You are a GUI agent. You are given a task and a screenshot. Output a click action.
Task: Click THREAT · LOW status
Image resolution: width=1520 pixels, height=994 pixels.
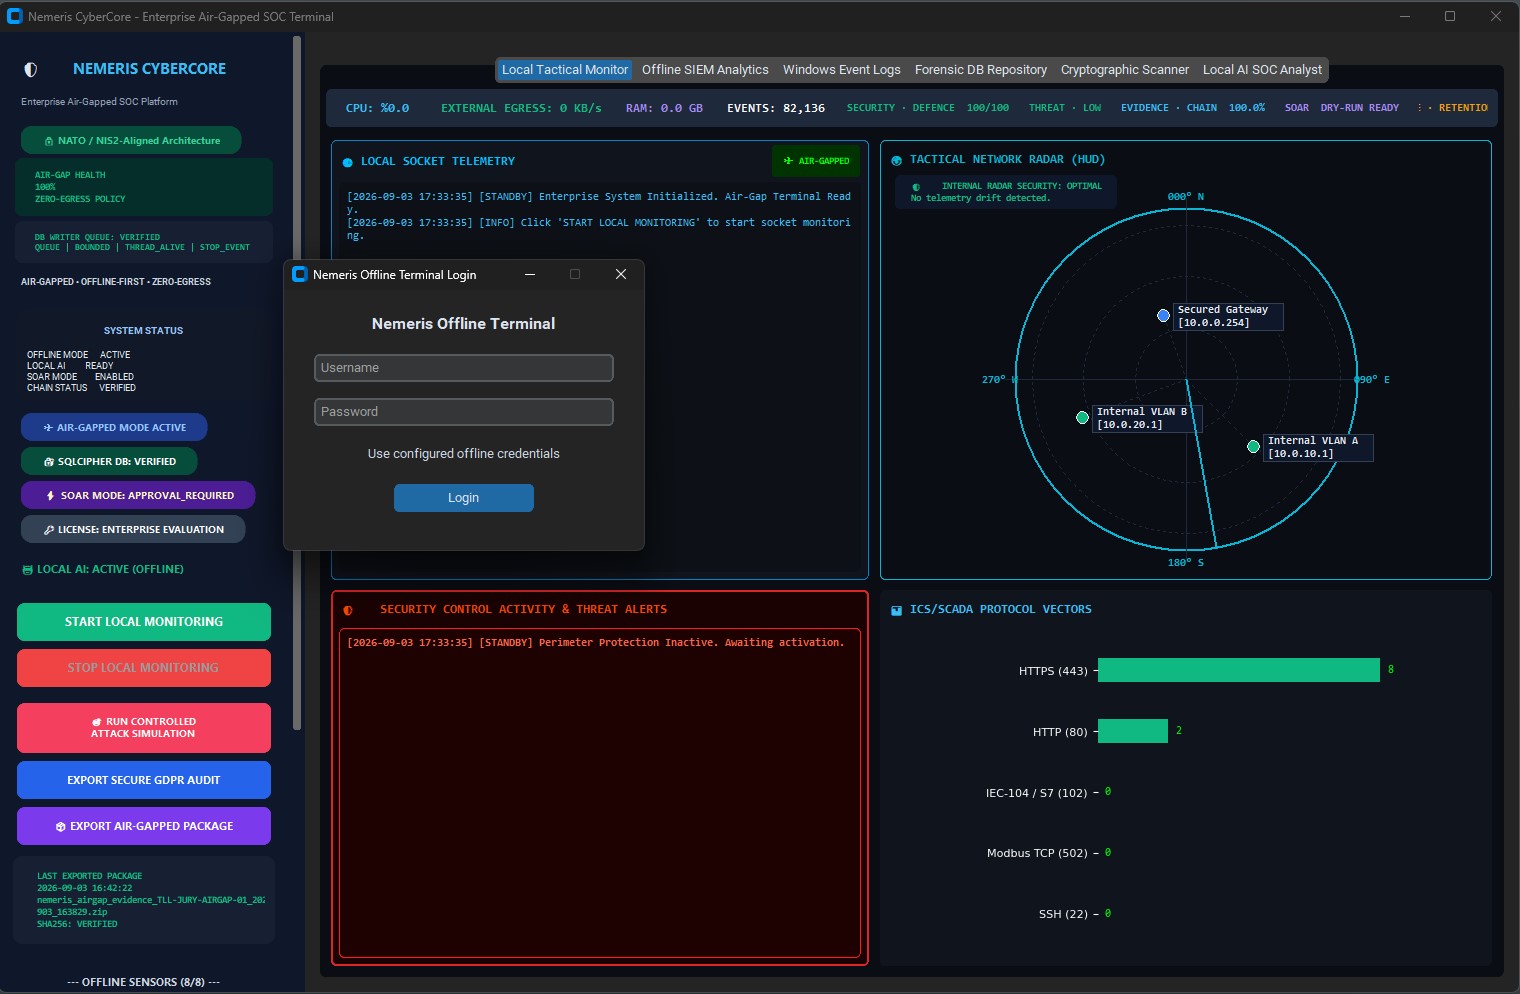pos(1065,108)
